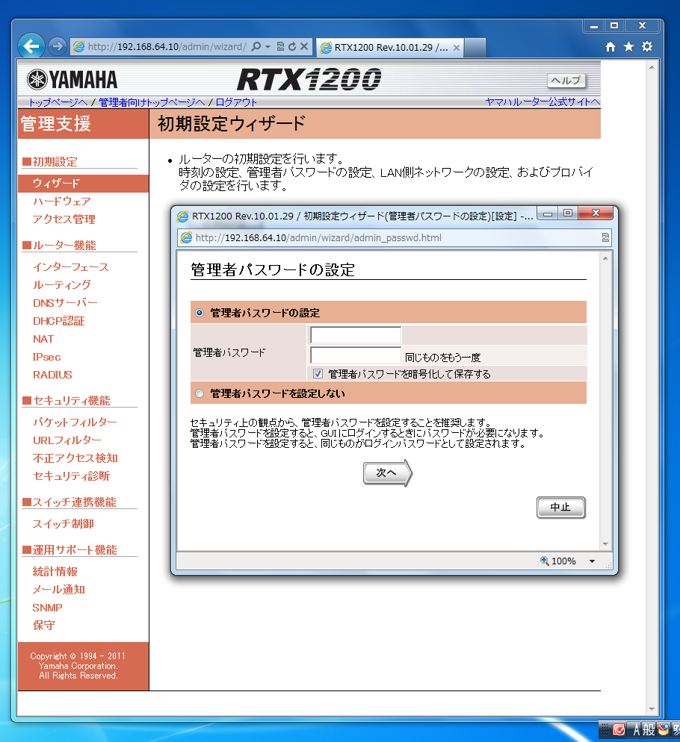Click compatibility view icon in popup address bar
Image resolution: width=680 pixels, height=742 pixels.
605,238
